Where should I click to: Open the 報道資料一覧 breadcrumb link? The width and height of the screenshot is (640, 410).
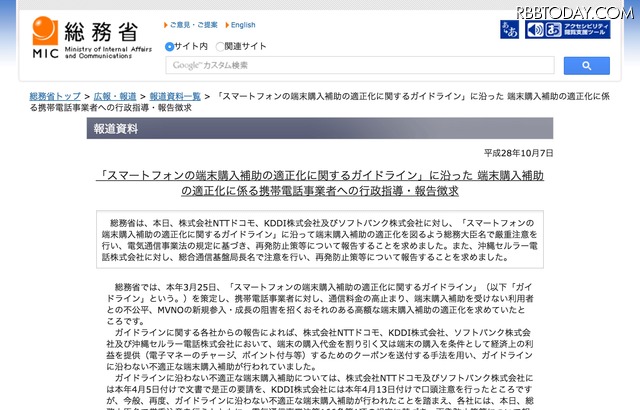click(175, 96)
